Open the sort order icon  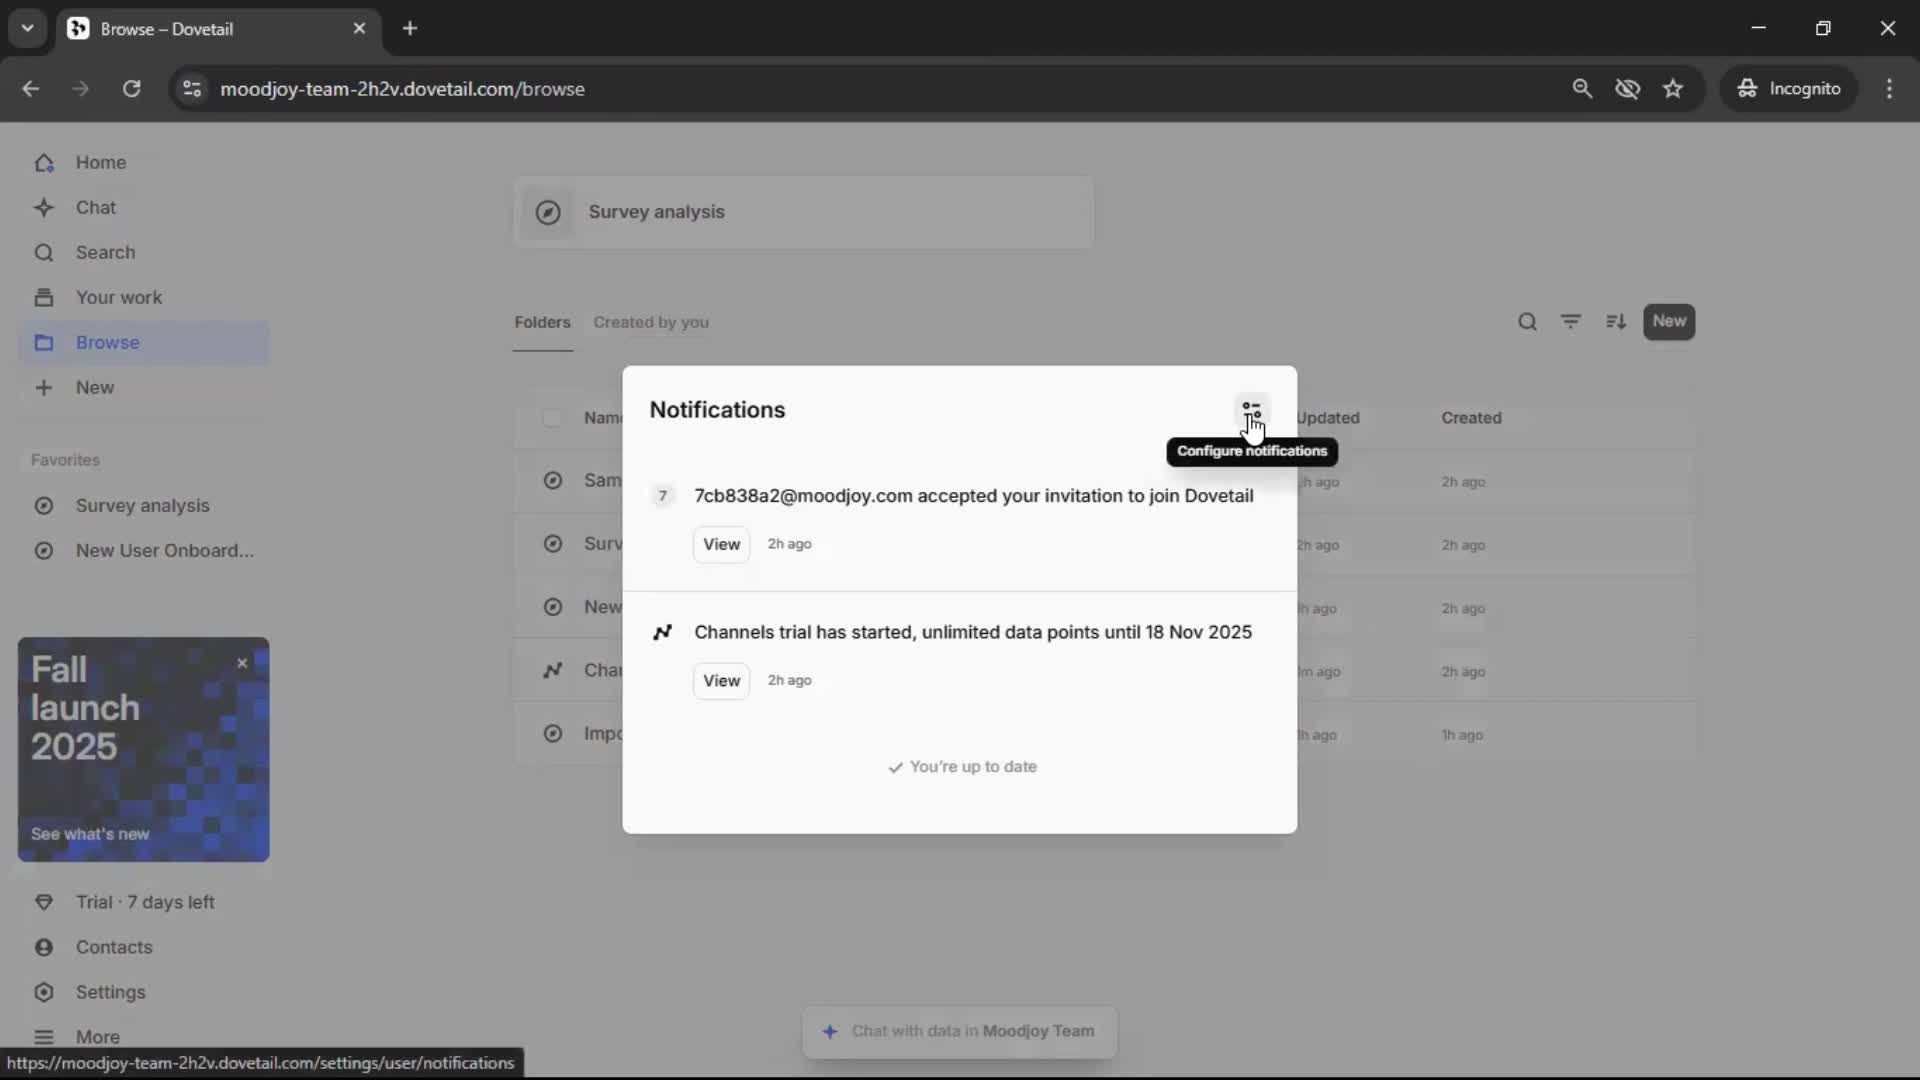(x=1616, y=322)
